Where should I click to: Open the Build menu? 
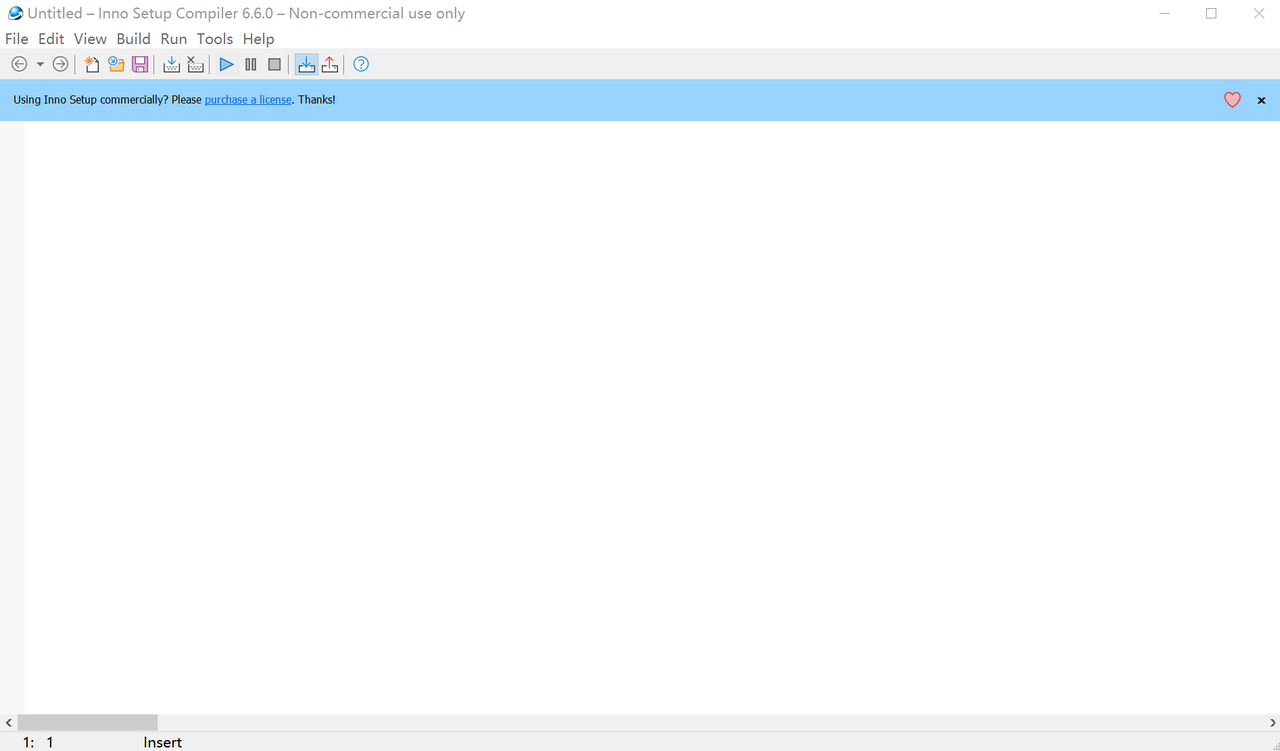point(133,38)
